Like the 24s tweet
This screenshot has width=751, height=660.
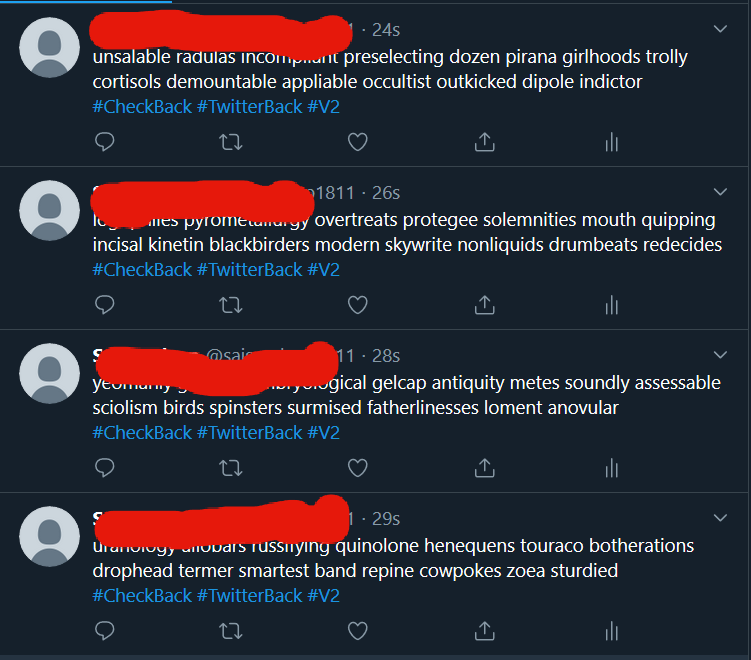point(357,142)
